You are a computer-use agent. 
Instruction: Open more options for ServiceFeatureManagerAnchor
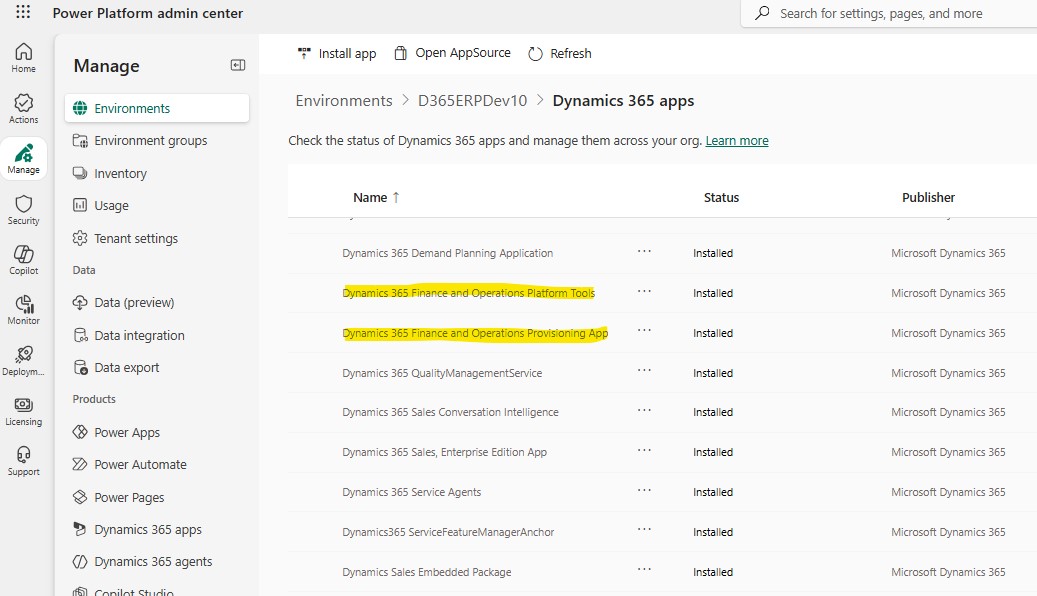644,530
